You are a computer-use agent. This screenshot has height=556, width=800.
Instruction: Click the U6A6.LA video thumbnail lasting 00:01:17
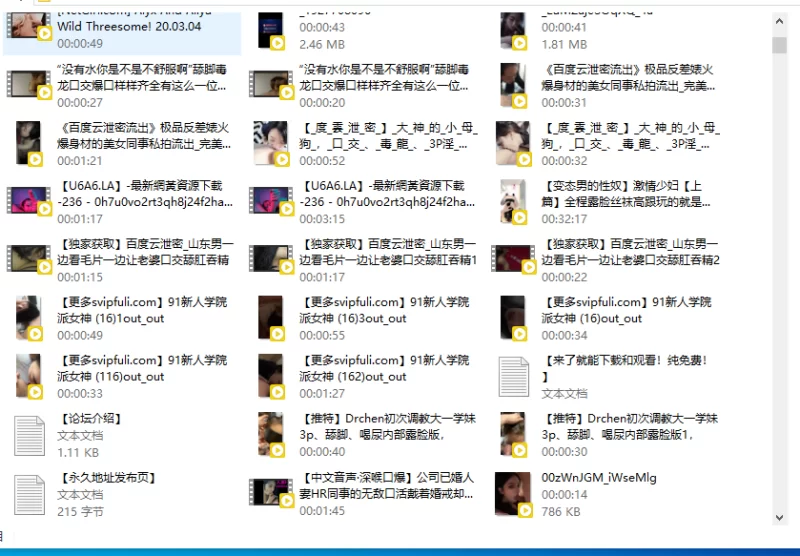[x=29, y=200]
